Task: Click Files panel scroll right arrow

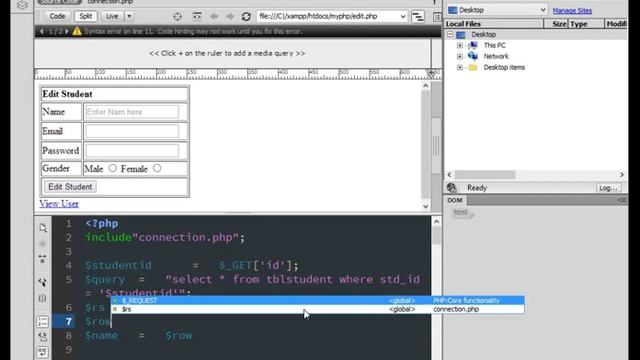Action: (622, 175)
